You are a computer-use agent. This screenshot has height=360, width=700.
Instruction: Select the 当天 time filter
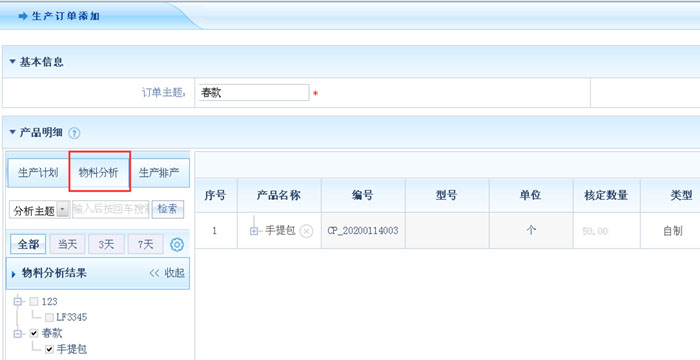pyautogui.click(x=67, y=244)
